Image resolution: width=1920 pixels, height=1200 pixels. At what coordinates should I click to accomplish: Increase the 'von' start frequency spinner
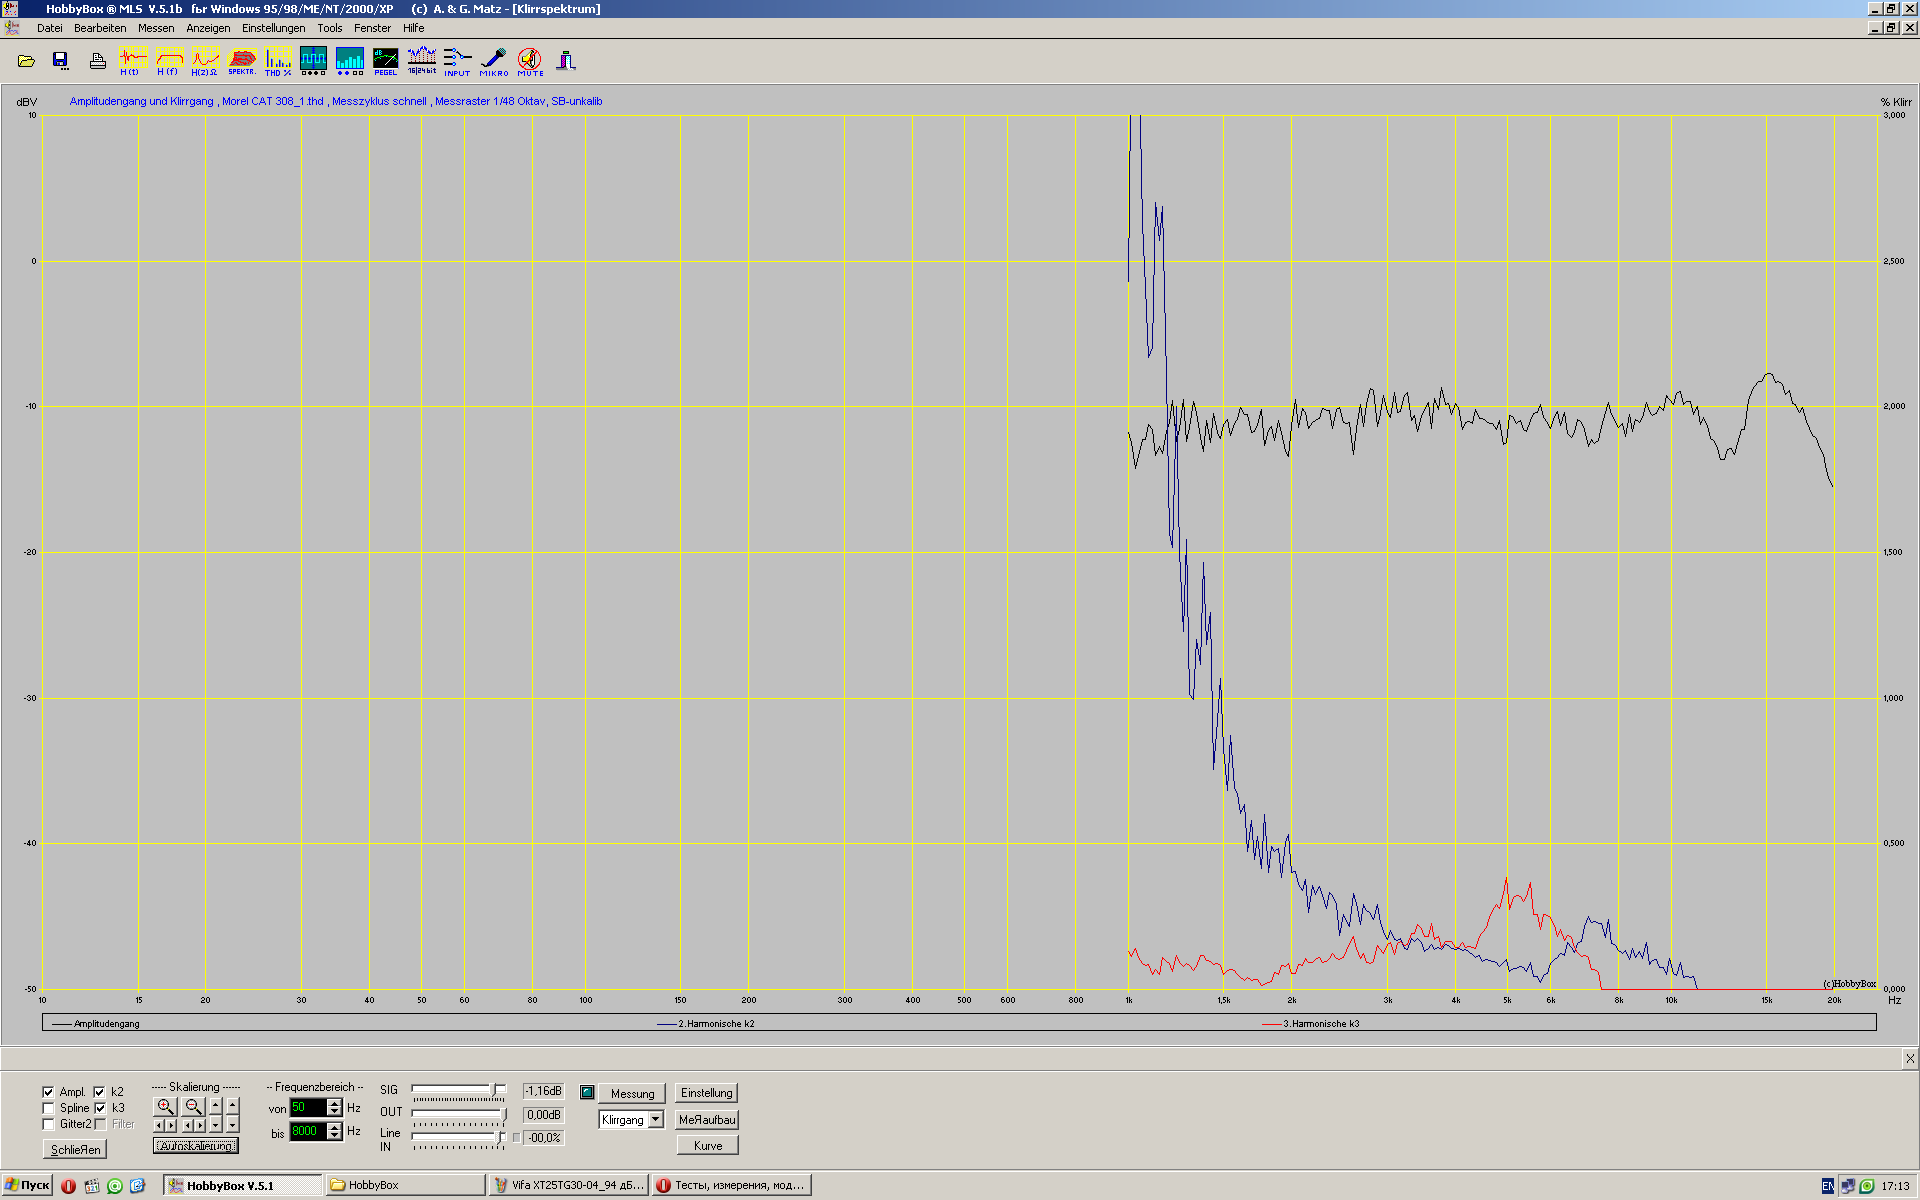click(335, 1103)
